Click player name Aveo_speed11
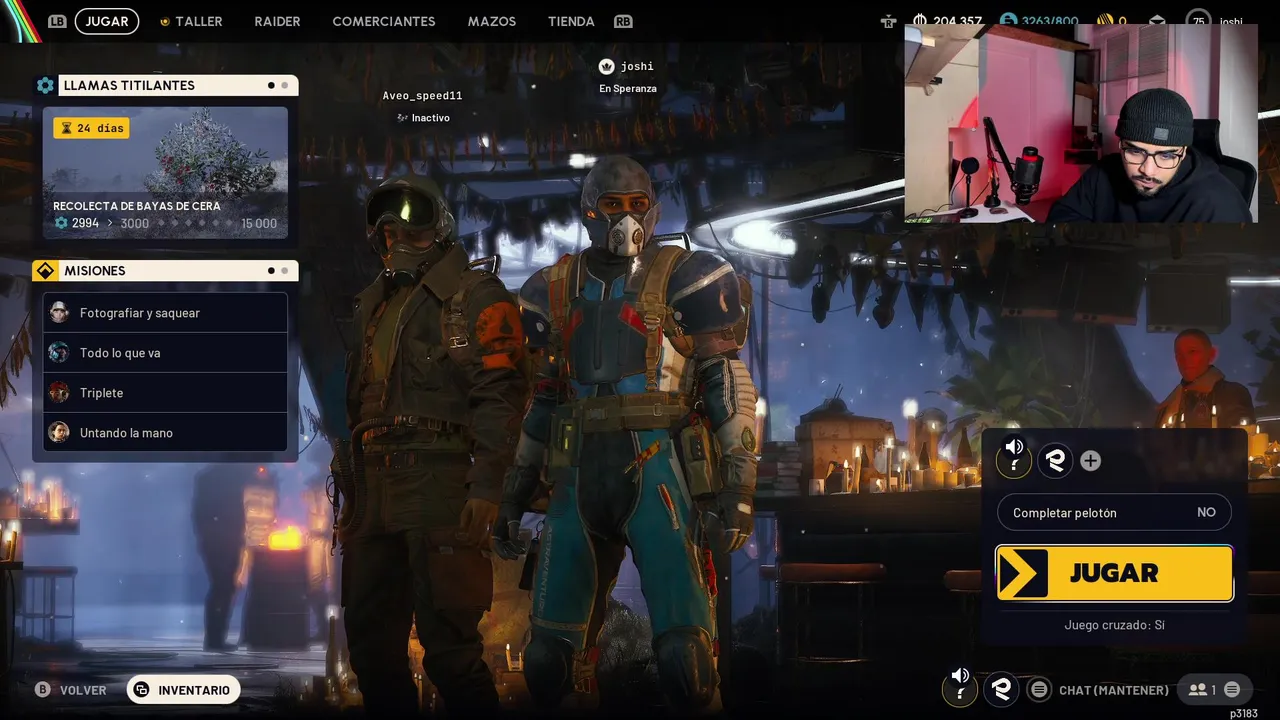1280x720 pixels. click(x=422, y=96)
